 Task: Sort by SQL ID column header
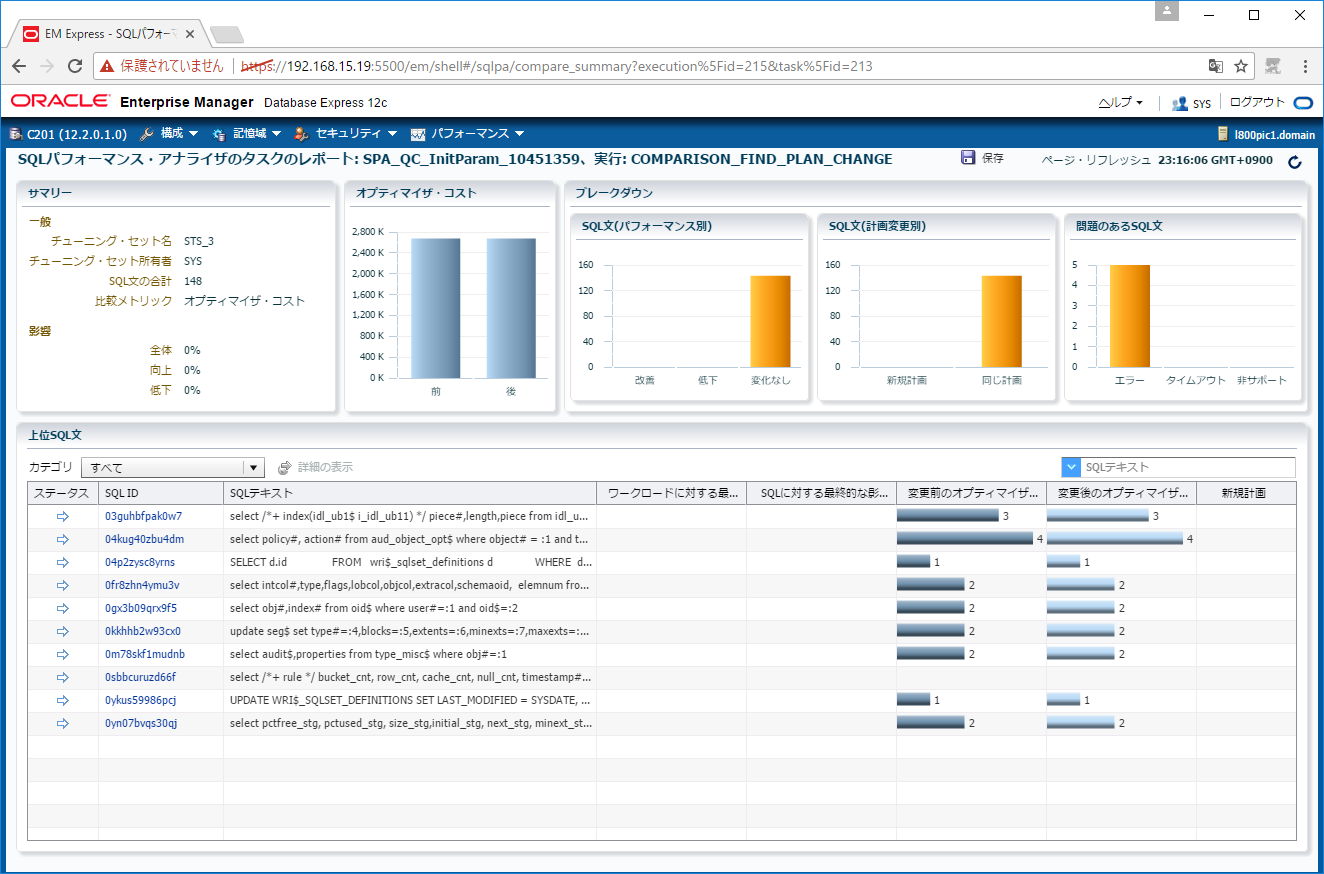coord(161,493)
